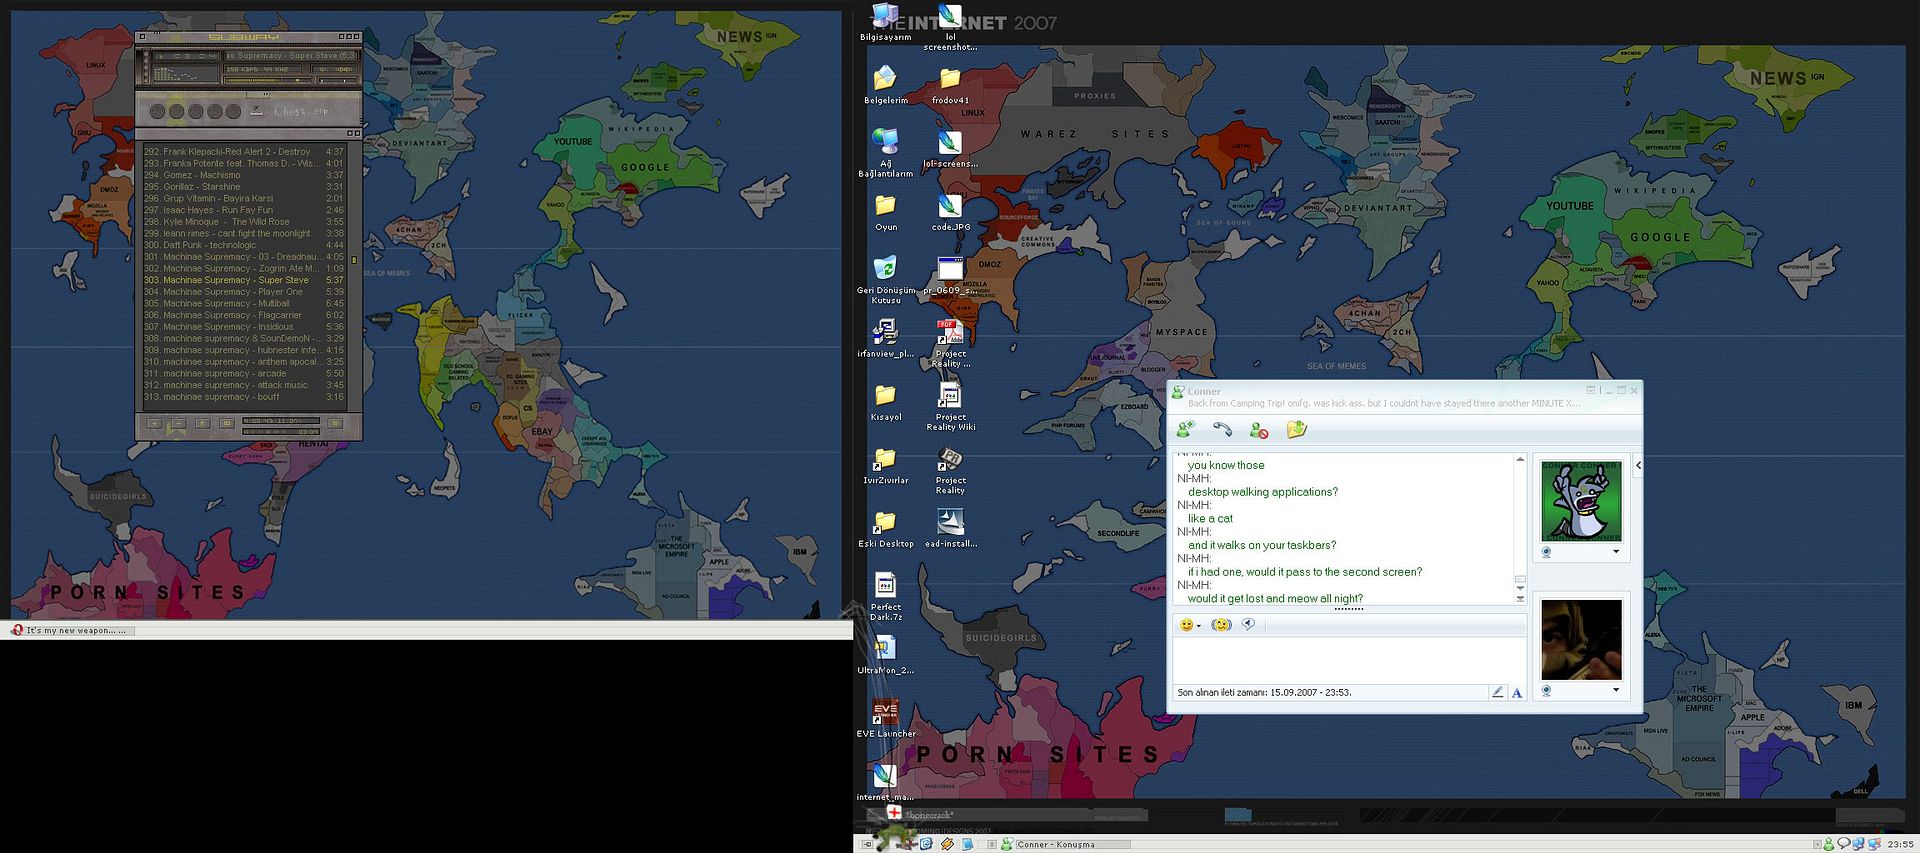This screenshot has height=853, width=1920.
Task: Open dropdown arrow under Conner's display picture
Action: click(x=1616, y=552)
